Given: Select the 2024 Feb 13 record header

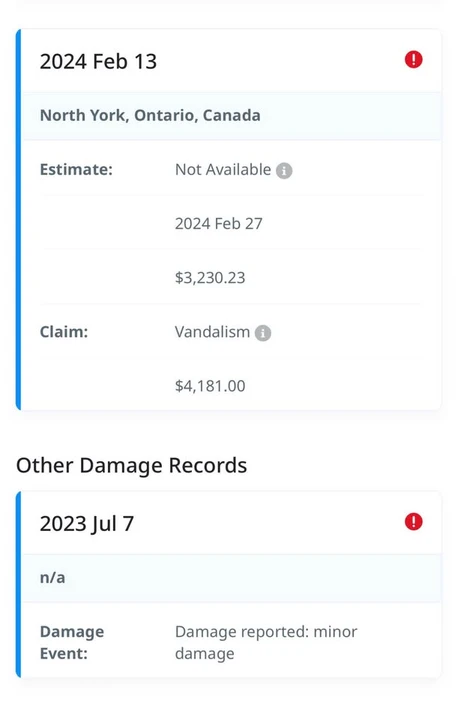Looking at the screenshot, I should tap(232, 61).
